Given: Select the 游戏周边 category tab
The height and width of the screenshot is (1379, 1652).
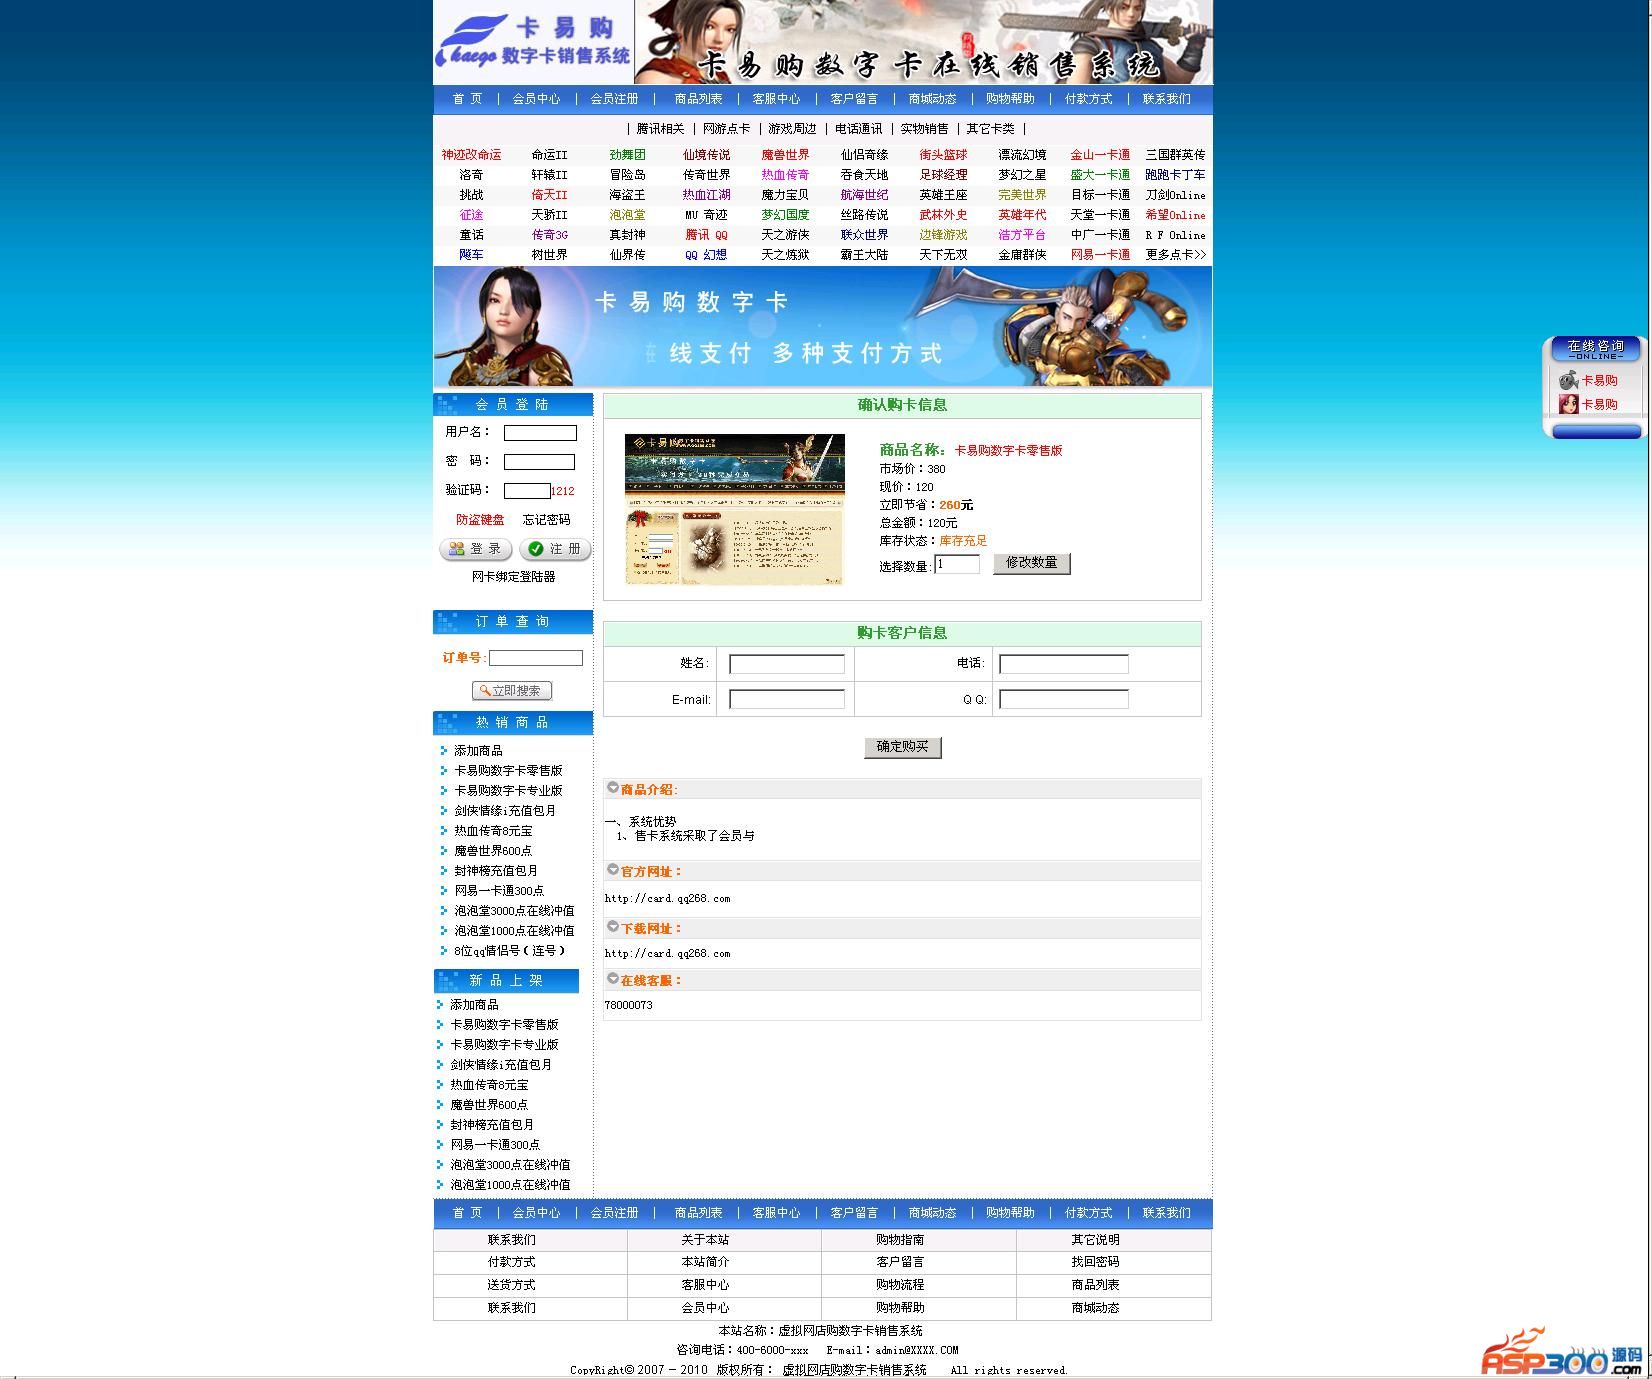Looking at the screenshot, I should click(x=793, y=129).
